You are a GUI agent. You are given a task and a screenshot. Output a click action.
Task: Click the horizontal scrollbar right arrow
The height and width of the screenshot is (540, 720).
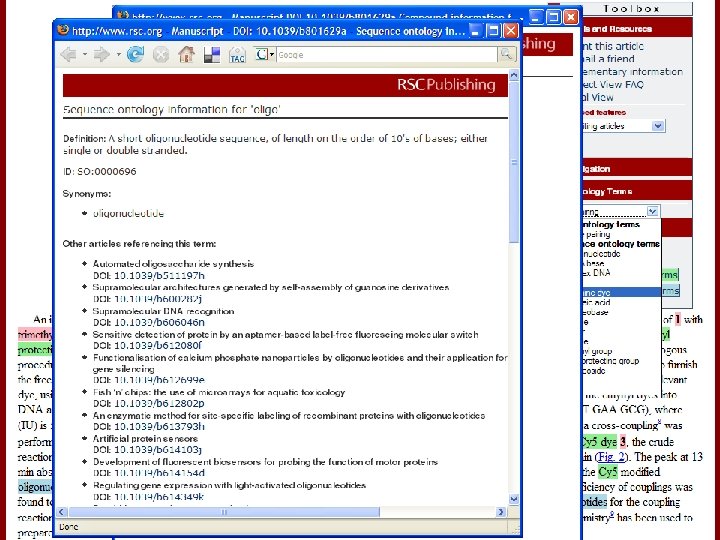click(501, 512)
